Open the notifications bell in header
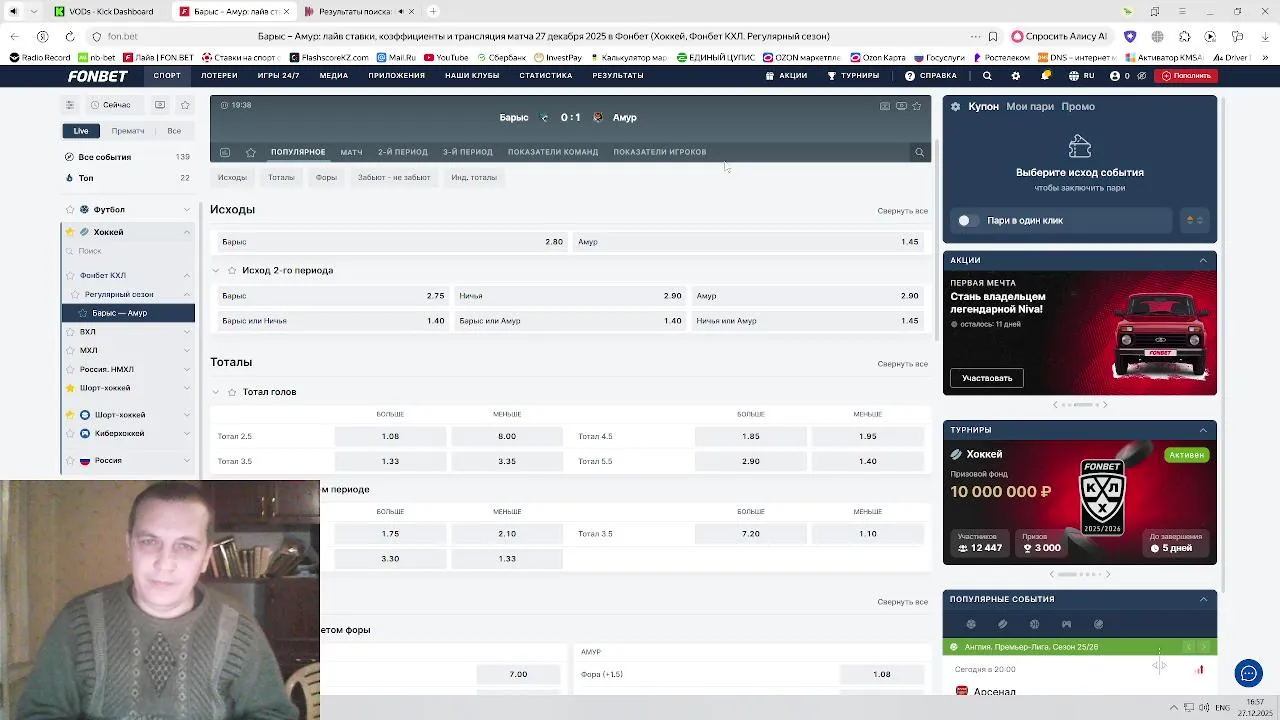The height and width of the screenshot is (720, 1280). pos(1046,76)
